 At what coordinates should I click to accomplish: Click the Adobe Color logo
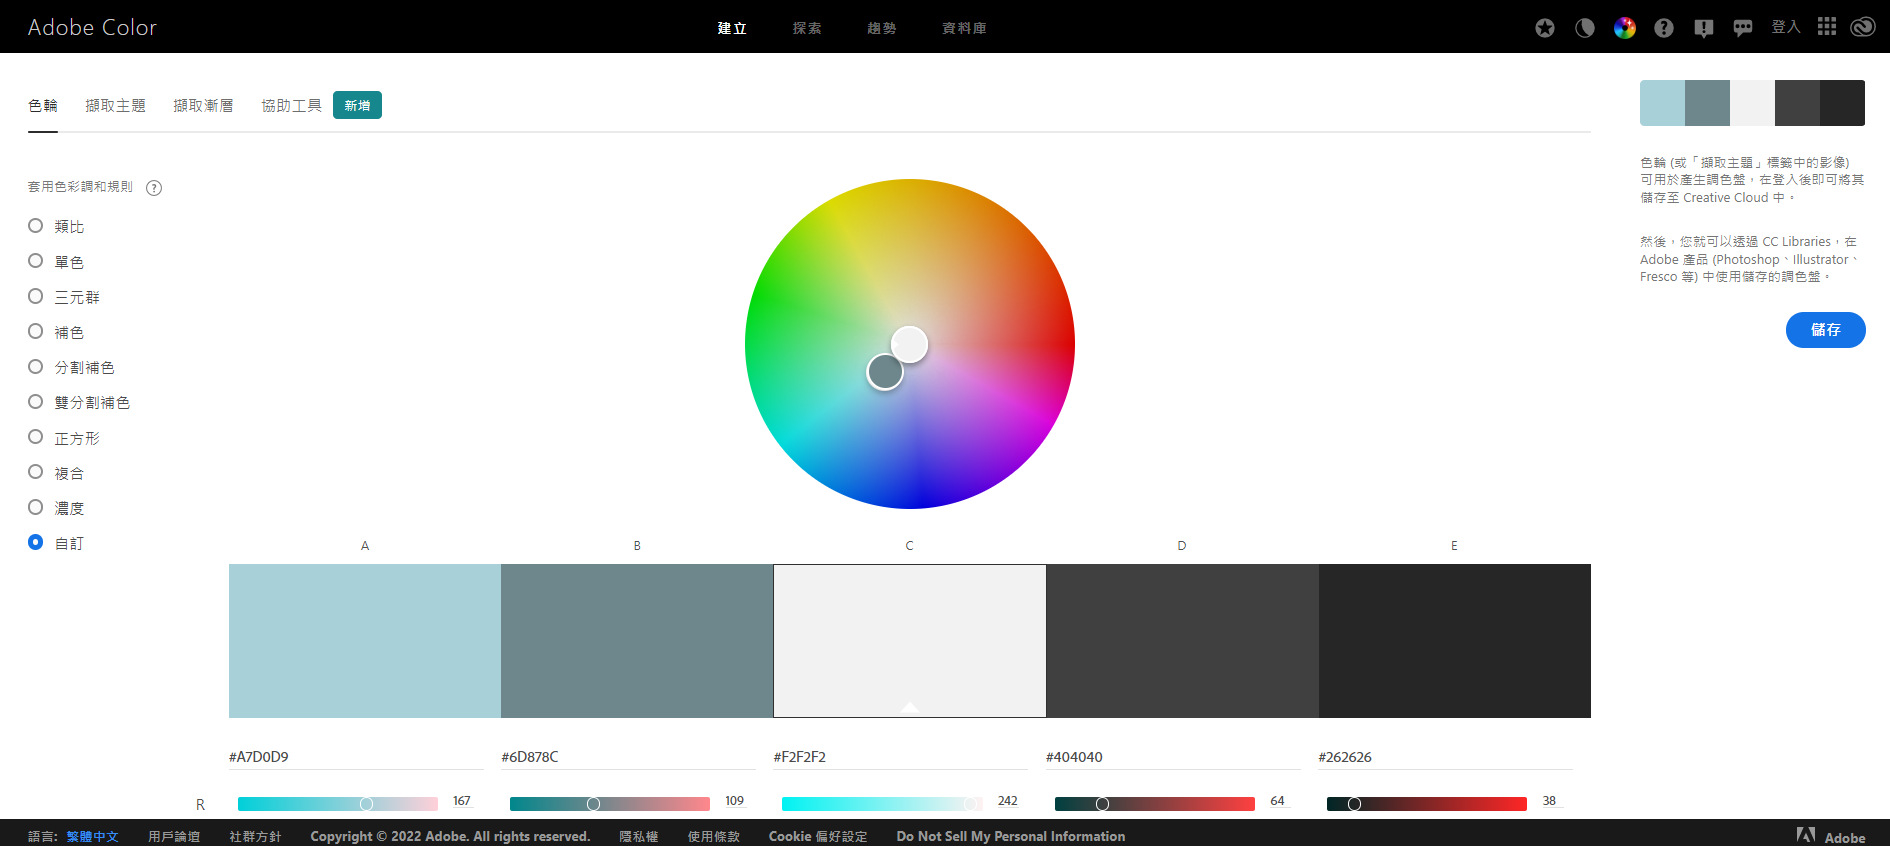pos(92,27)
